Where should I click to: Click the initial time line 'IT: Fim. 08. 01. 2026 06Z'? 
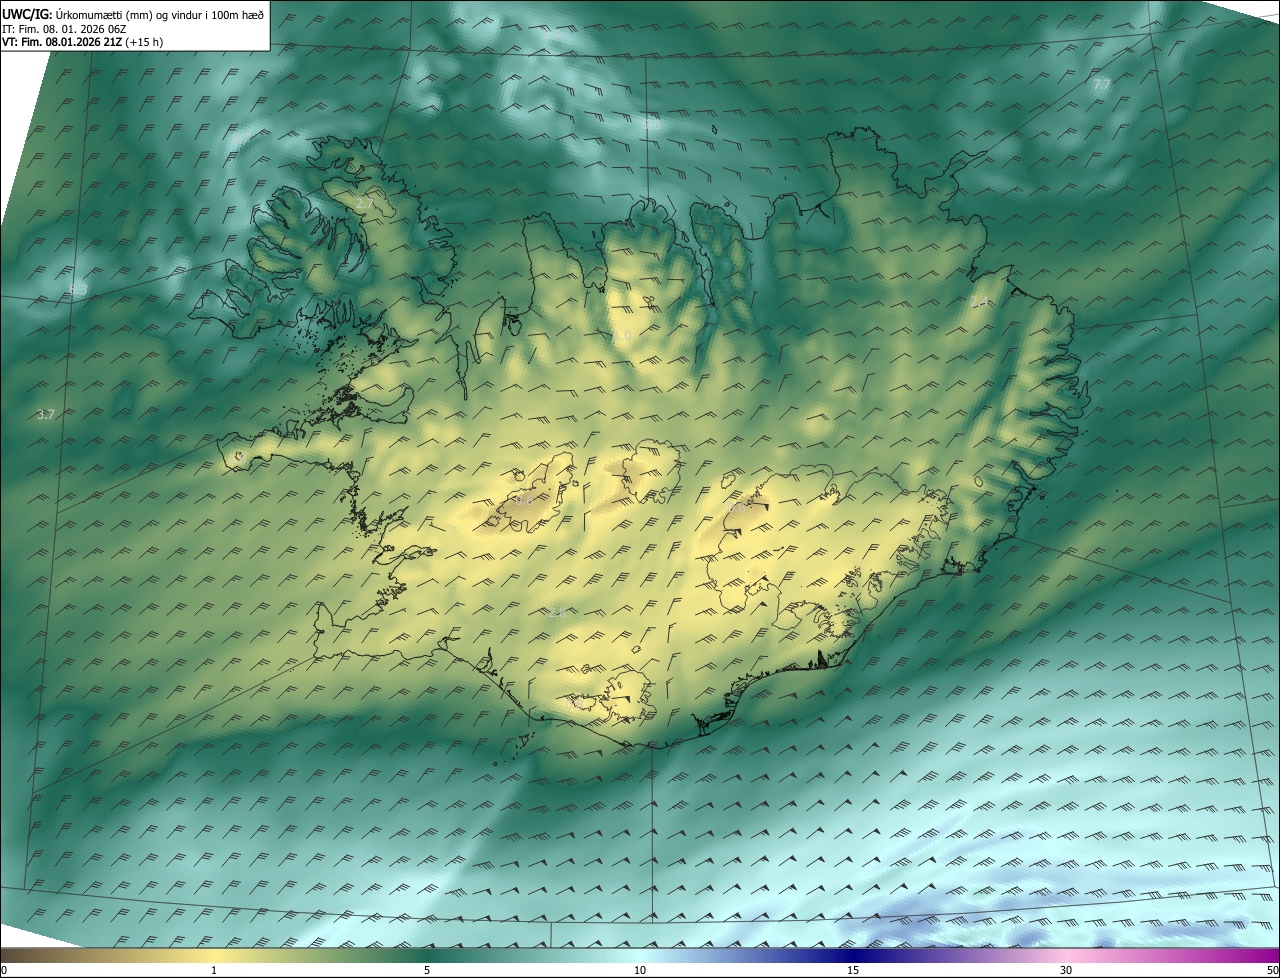click(63, 29)
